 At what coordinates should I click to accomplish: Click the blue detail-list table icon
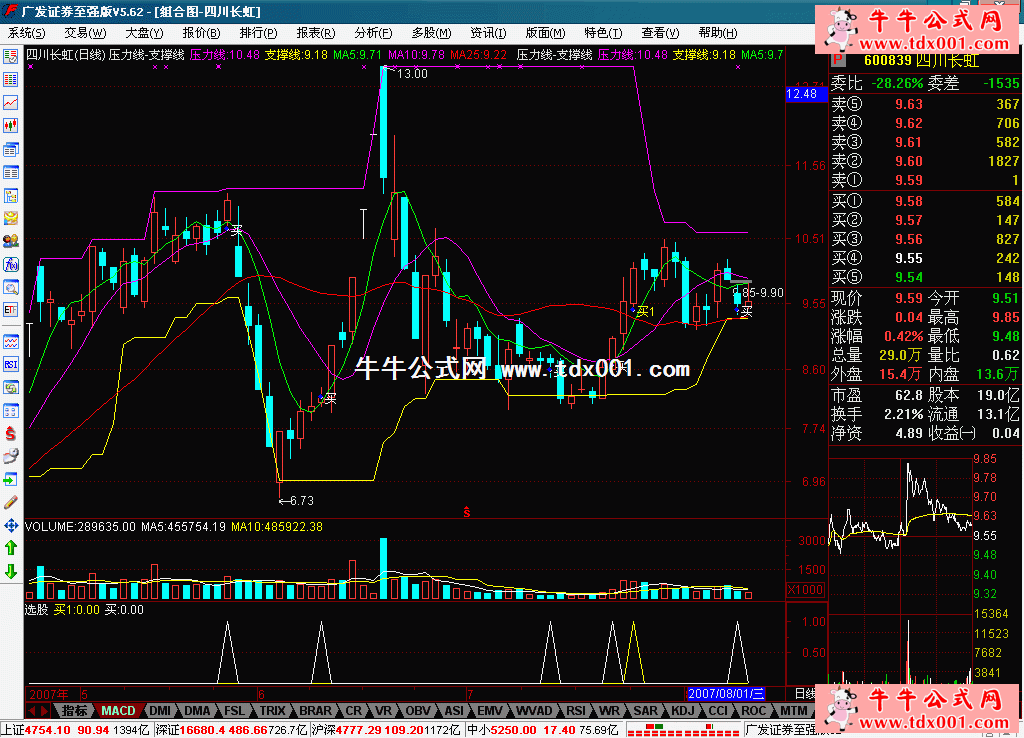point(10,172)
